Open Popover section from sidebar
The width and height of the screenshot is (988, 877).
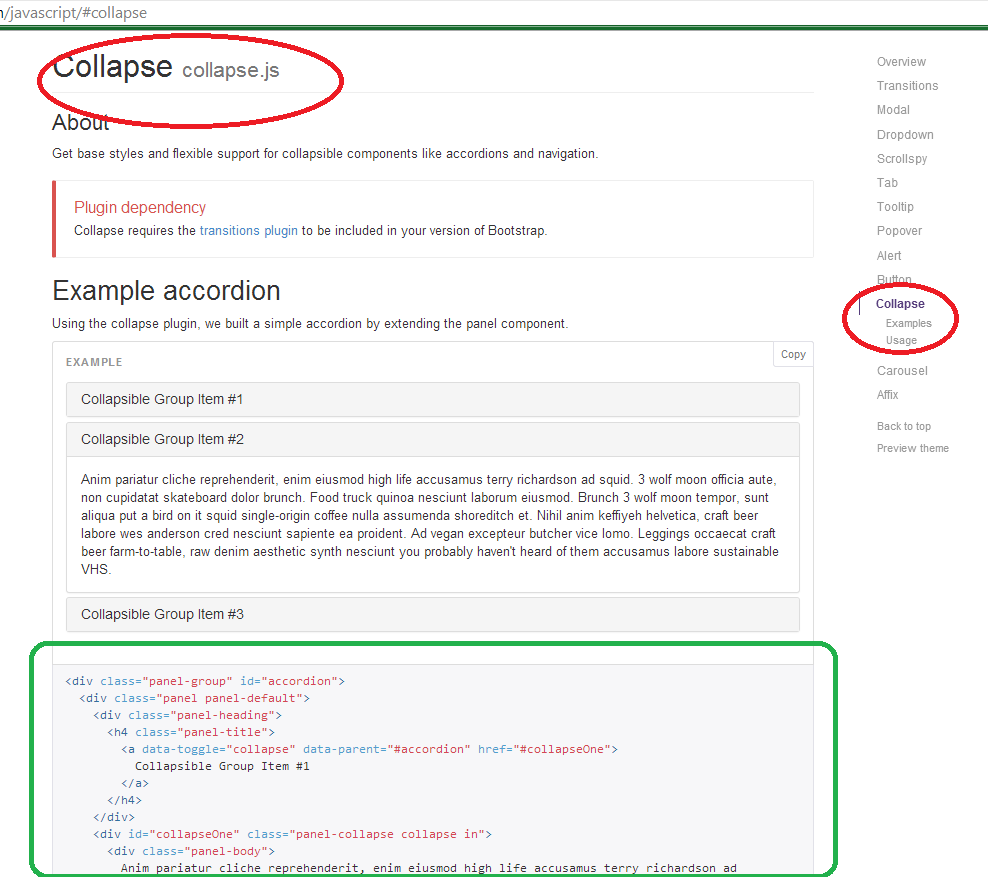[x=899, y=231]
